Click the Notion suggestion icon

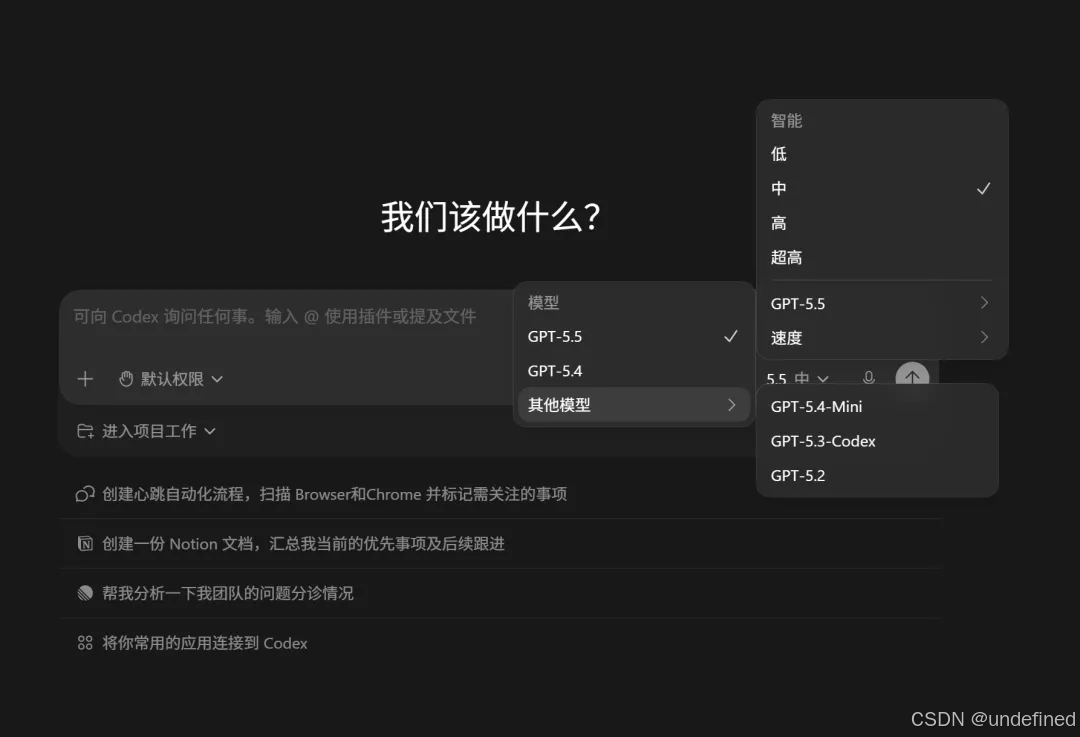pos(85,543)
